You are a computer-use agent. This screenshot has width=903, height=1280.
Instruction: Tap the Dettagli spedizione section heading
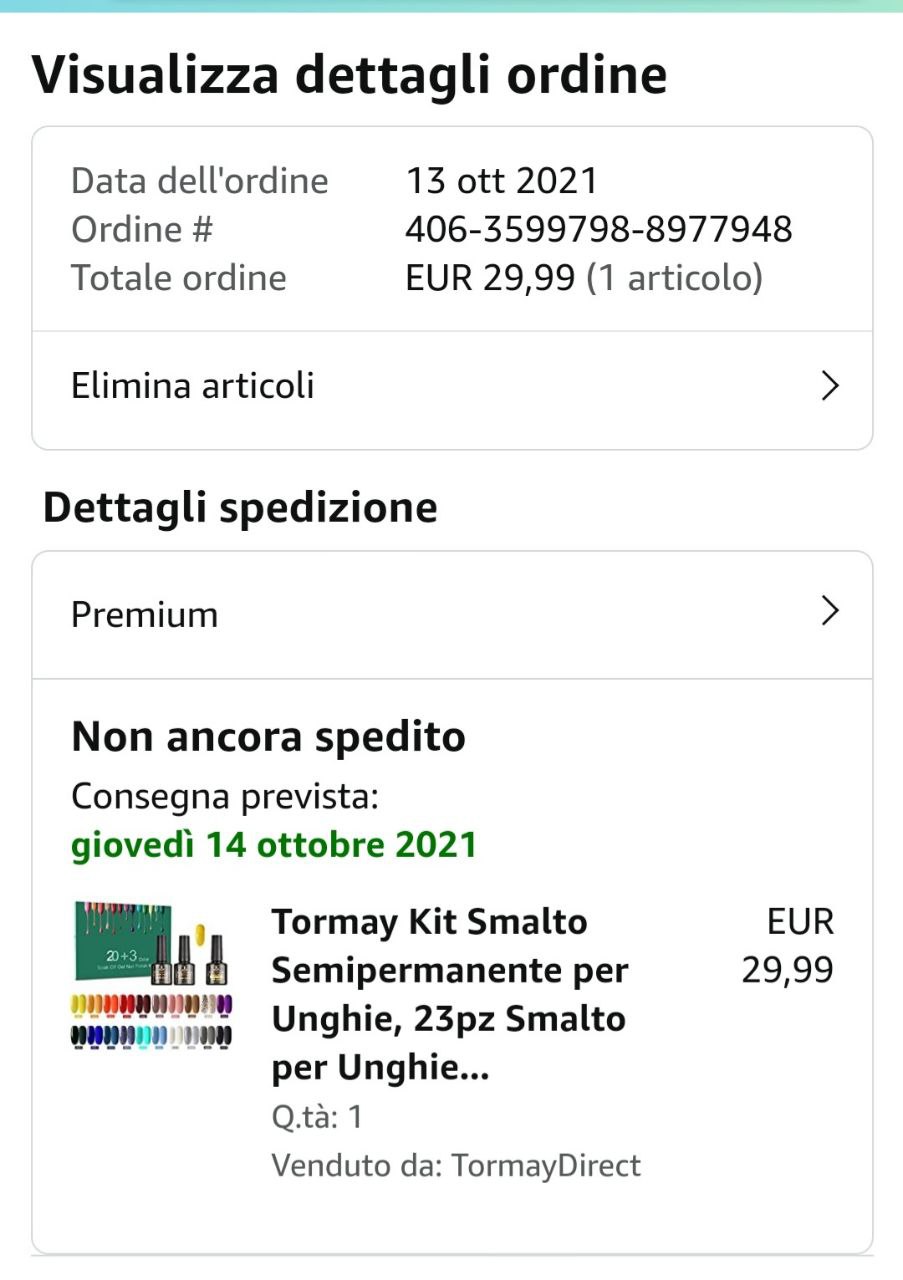(240, 508)
